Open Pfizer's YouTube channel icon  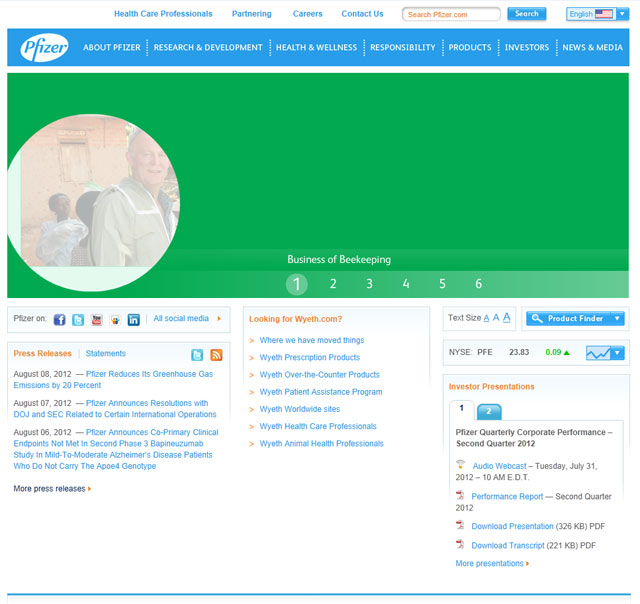(x=97, y=320)
